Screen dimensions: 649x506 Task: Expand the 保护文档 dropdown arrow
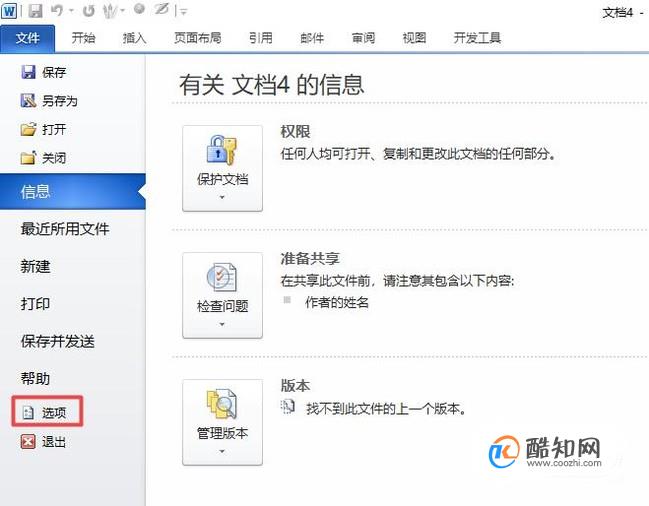(x=222, y=197)
